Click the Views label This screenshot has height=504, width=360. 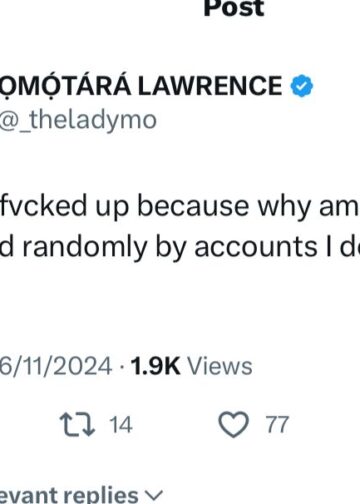click(x=220, y=366)
